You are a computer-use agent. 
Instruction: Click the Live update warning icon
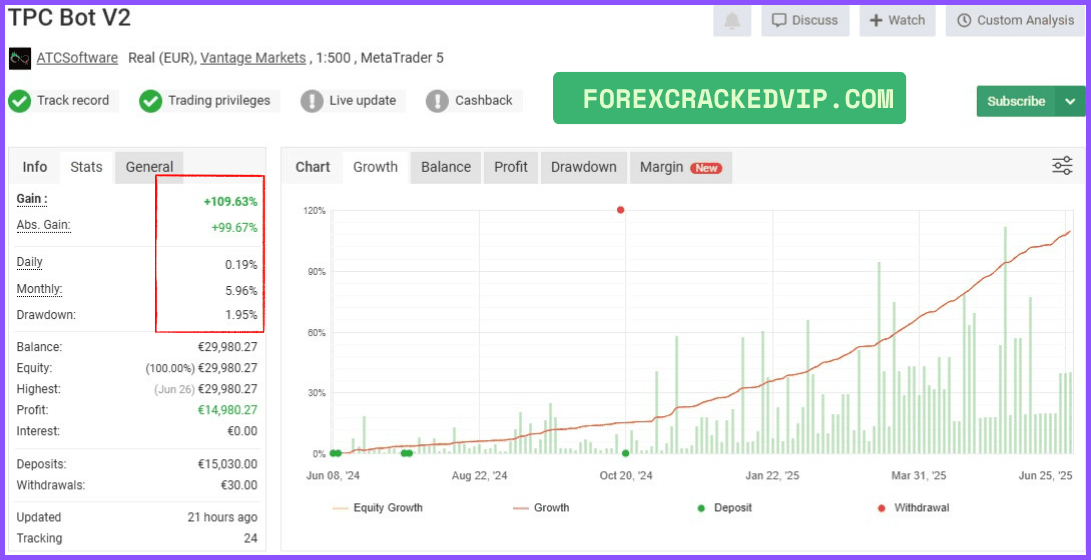click(x=312, y=101)
